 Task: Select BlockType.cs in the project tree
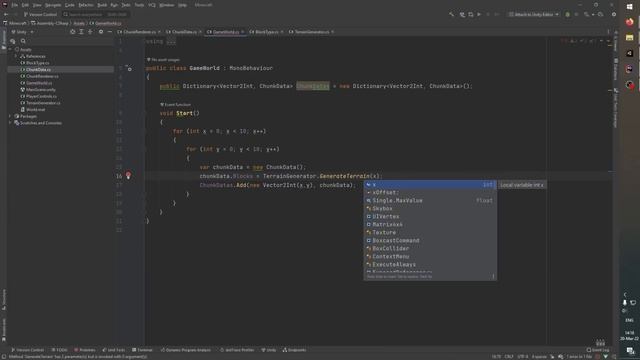point(38,63)
